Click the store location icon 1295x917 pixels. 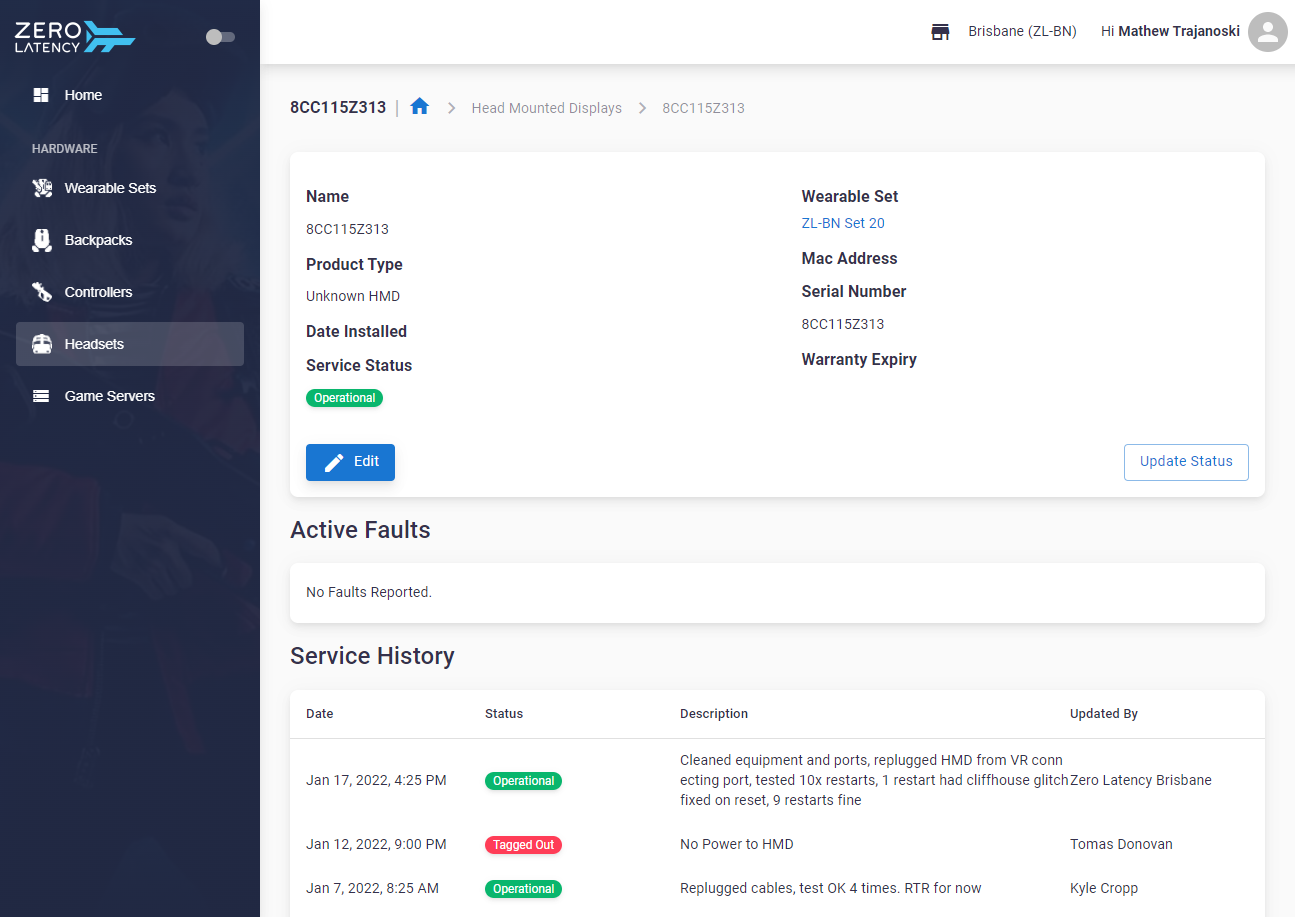940,32
